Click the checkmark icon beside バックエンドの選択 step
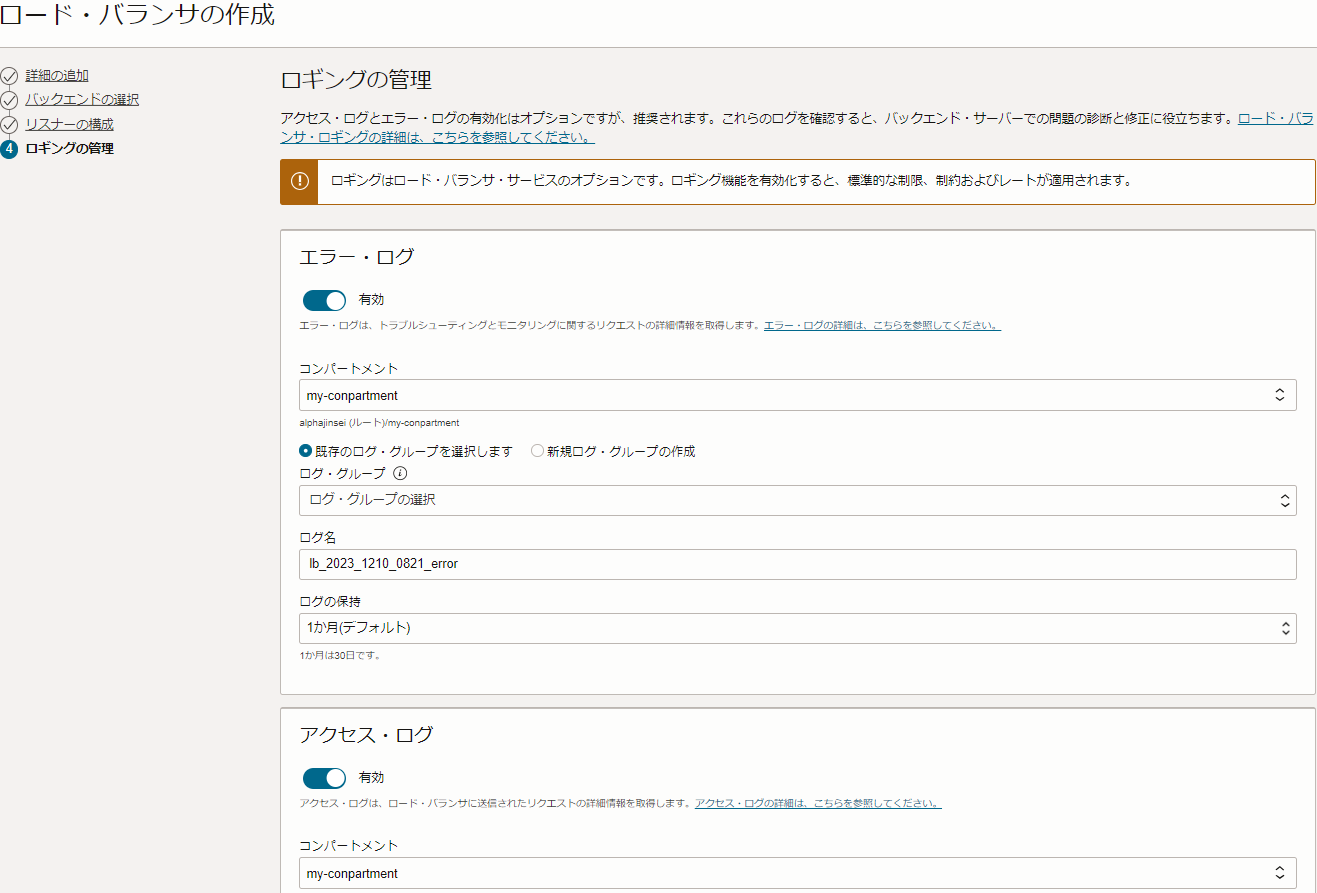1317x893 pixels. point(9,100)
